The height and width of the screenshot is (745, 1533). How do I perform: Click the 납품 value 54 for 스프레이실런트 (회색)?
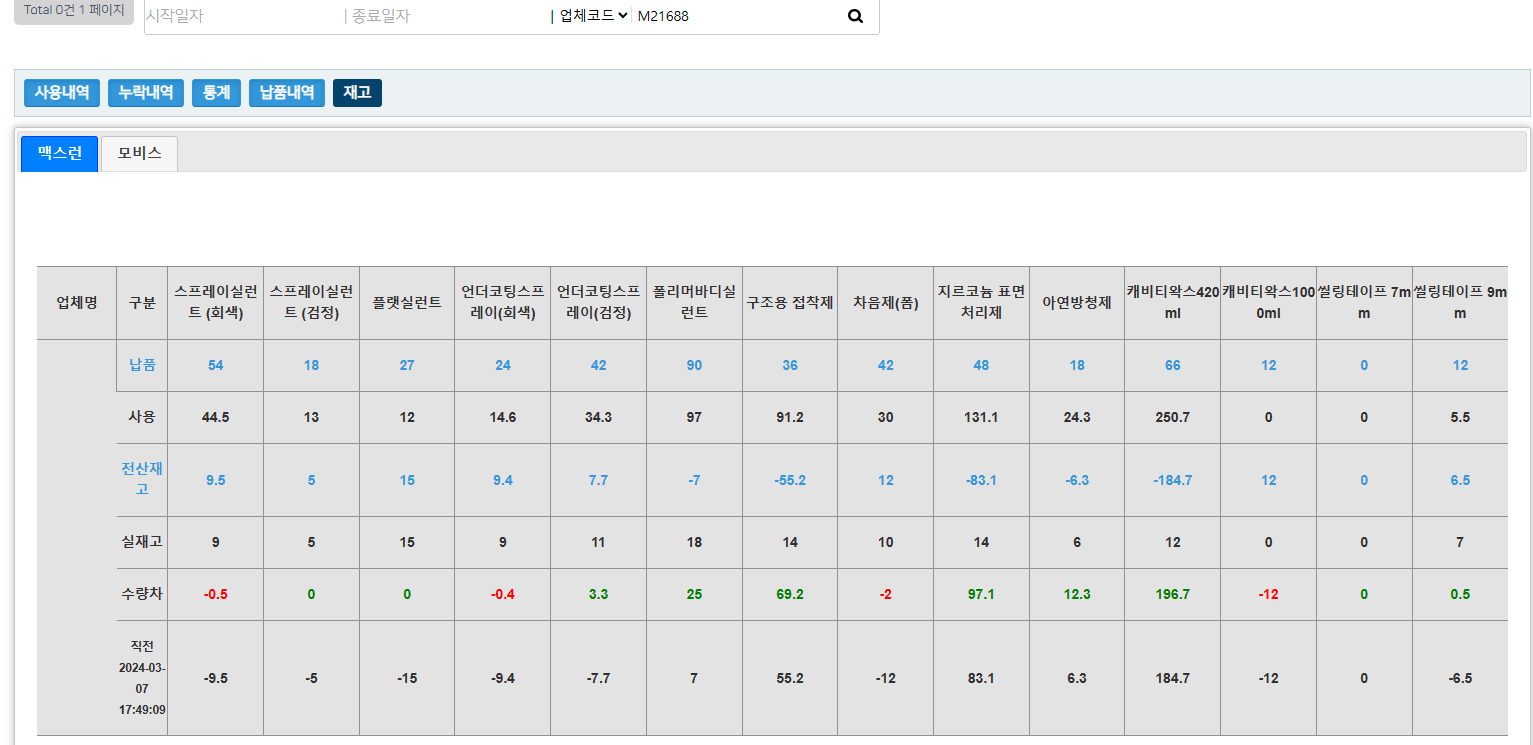coord(216,365)
